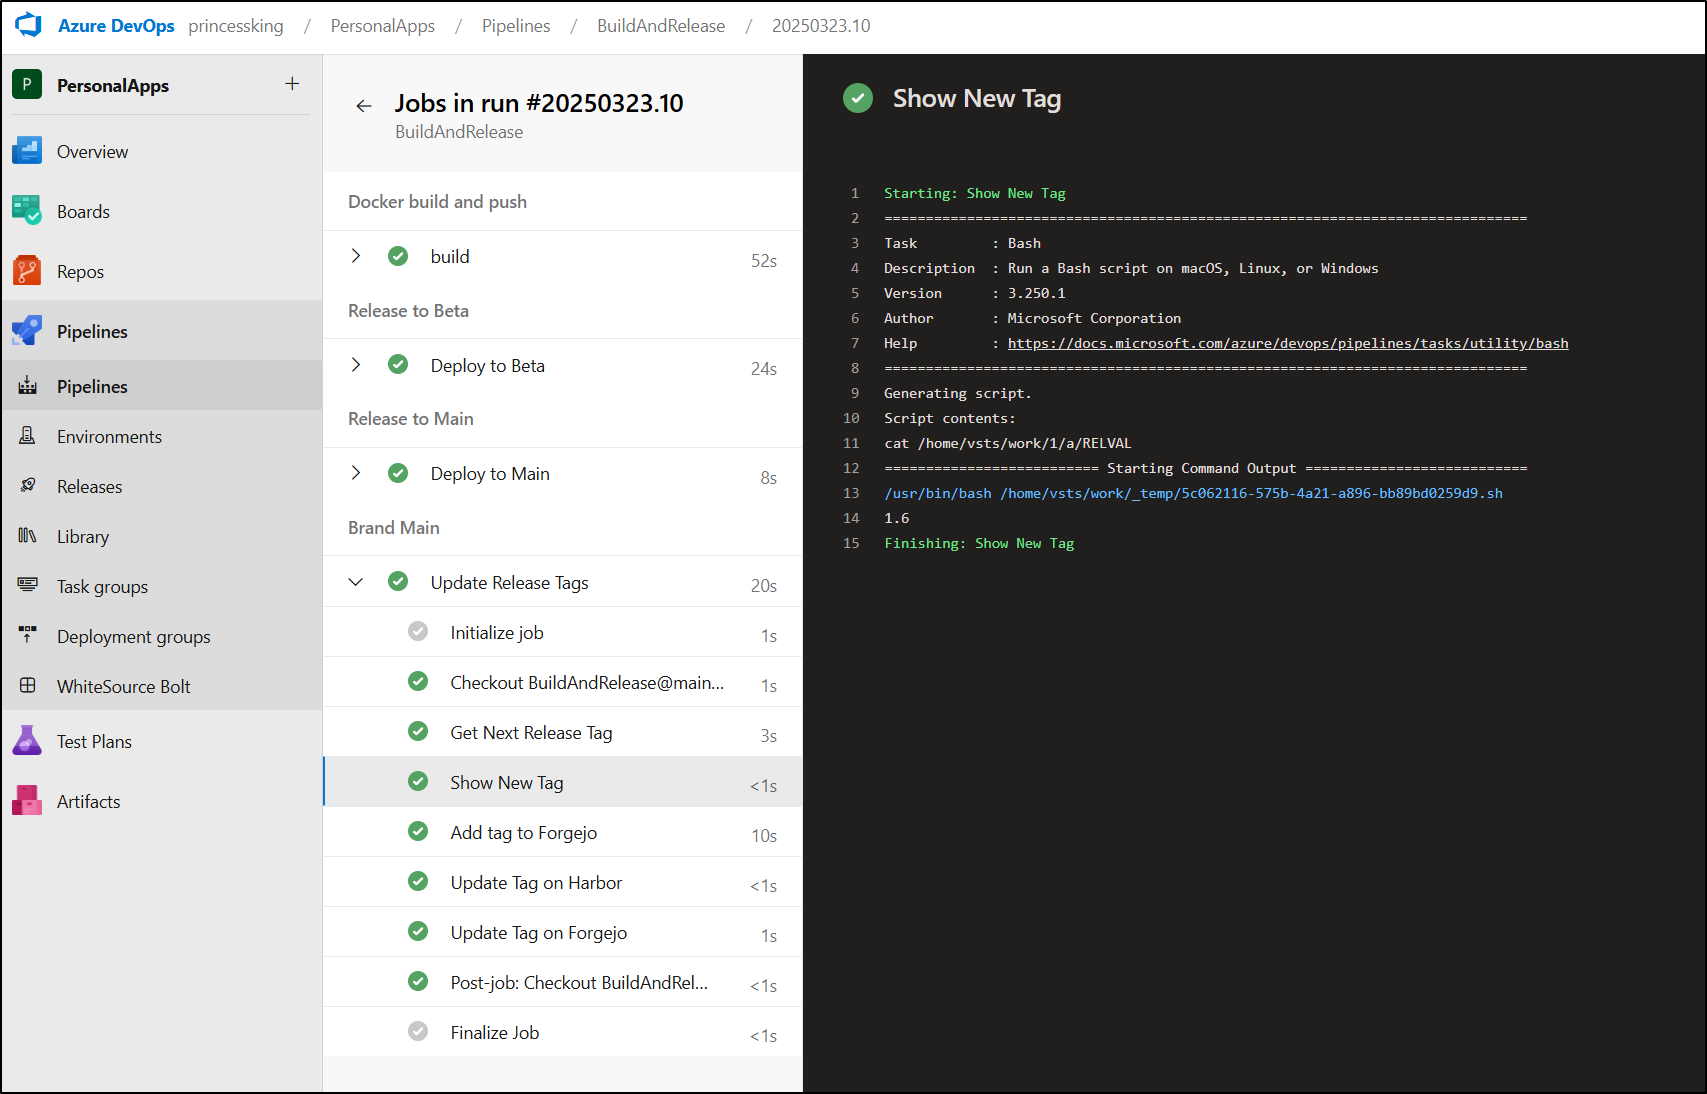Click the Pipelines sub-item factory icon

click(x=28, y=386)
